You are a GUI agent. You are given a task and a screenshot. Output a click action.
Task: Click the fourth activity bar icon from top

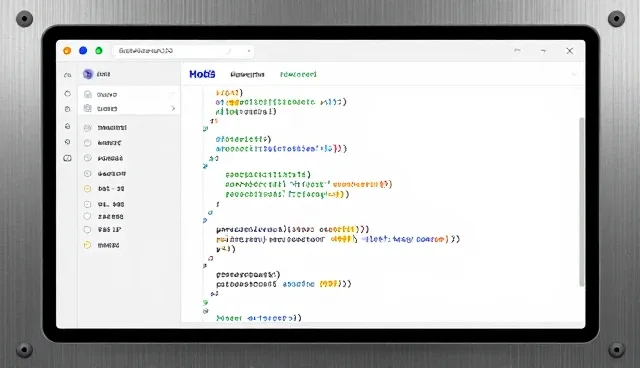[x=67, y=126]
